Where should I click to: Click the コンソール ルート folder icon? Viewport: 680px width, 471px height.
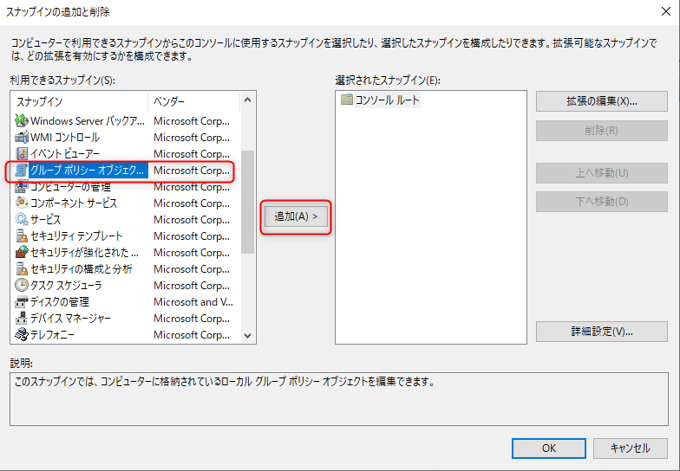347,100
